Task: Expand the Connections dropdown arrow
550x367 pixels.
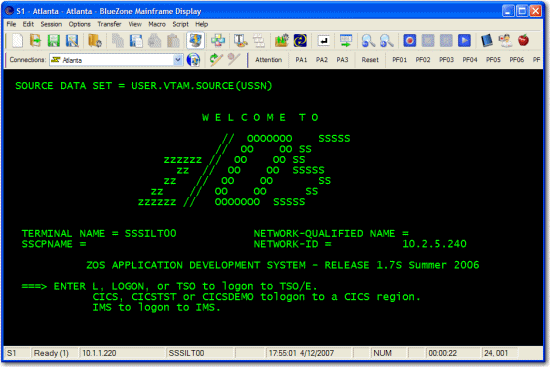Action: (178, 60)
